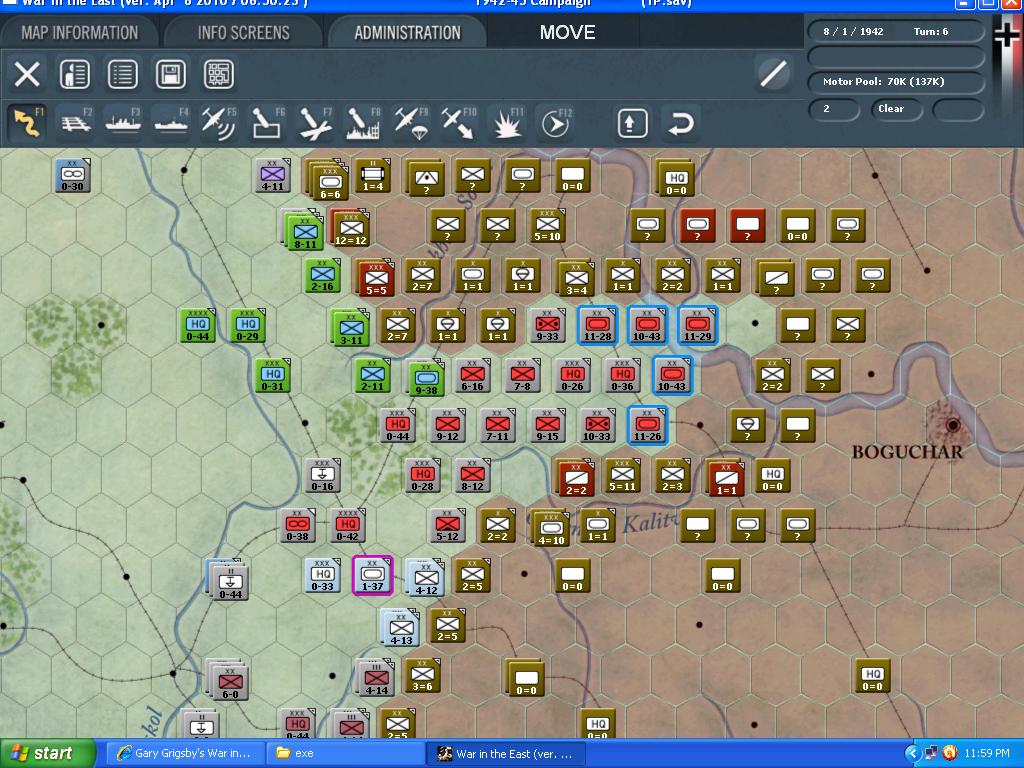
Task: Select the 0-16 grey unit counter
Action: (x=323, y=475)
